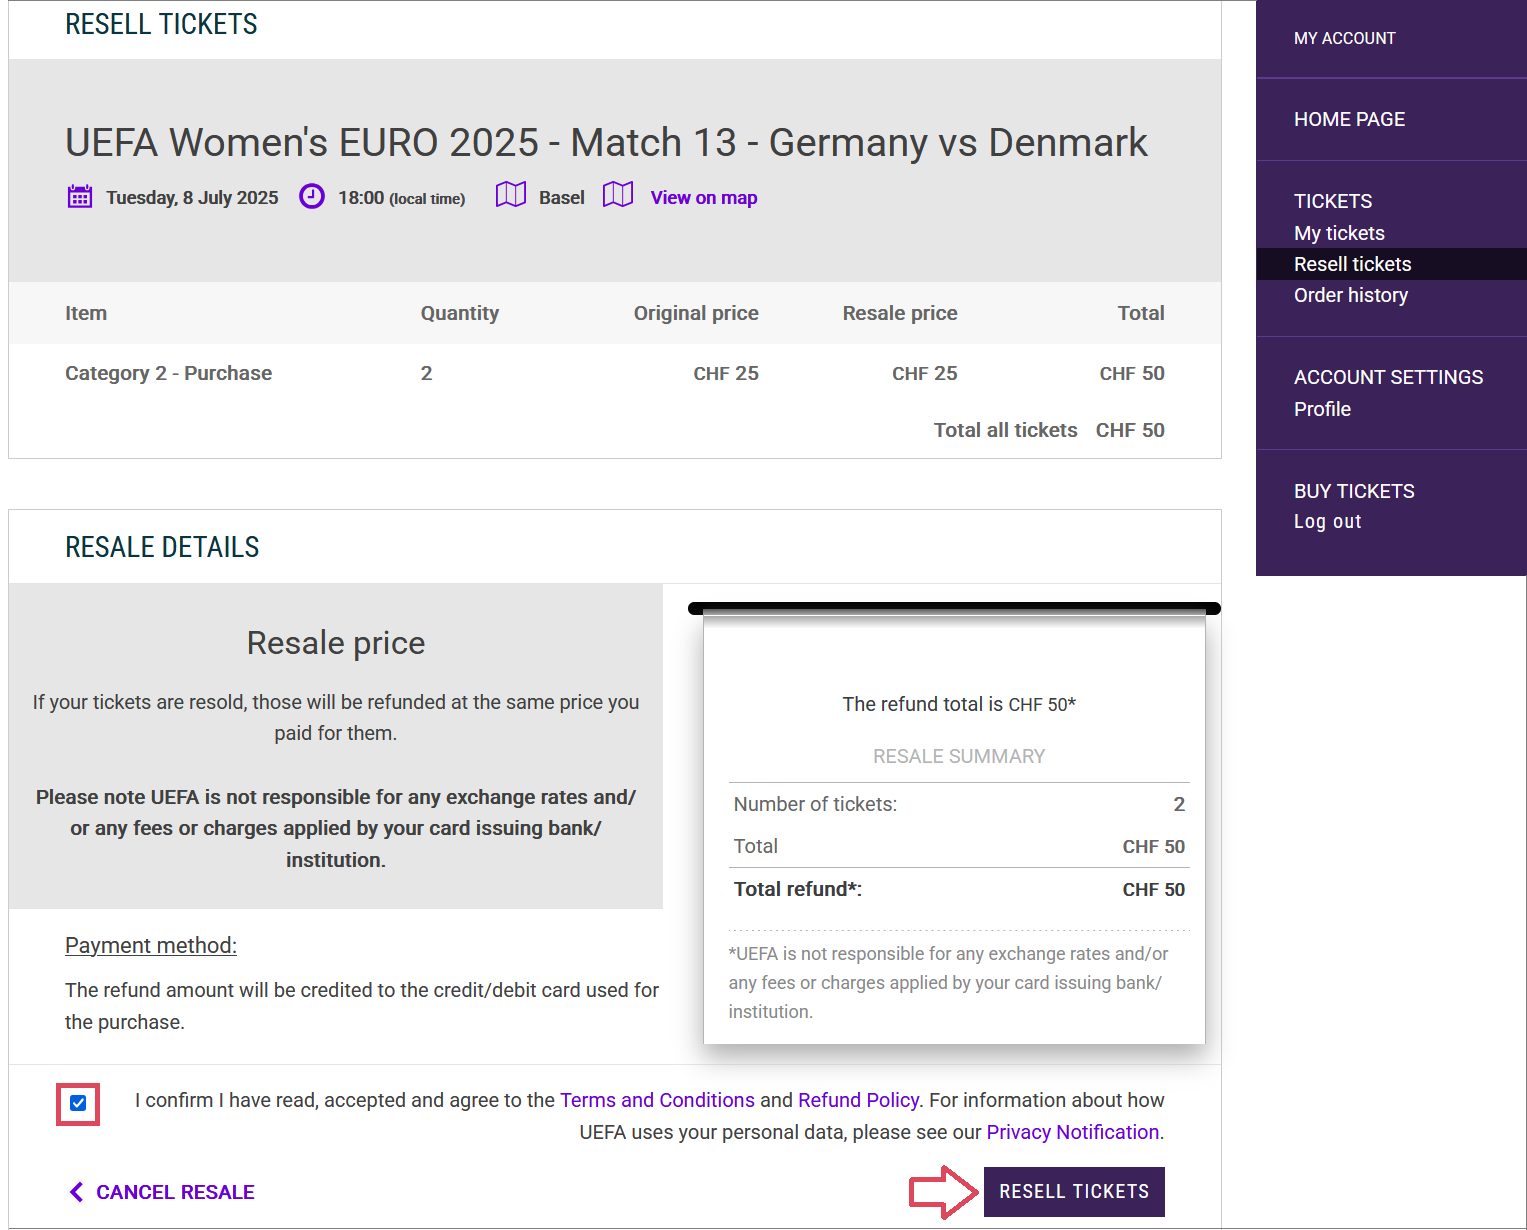
Task: Click the clock icon next to 18:00
Action: point(312,196)
